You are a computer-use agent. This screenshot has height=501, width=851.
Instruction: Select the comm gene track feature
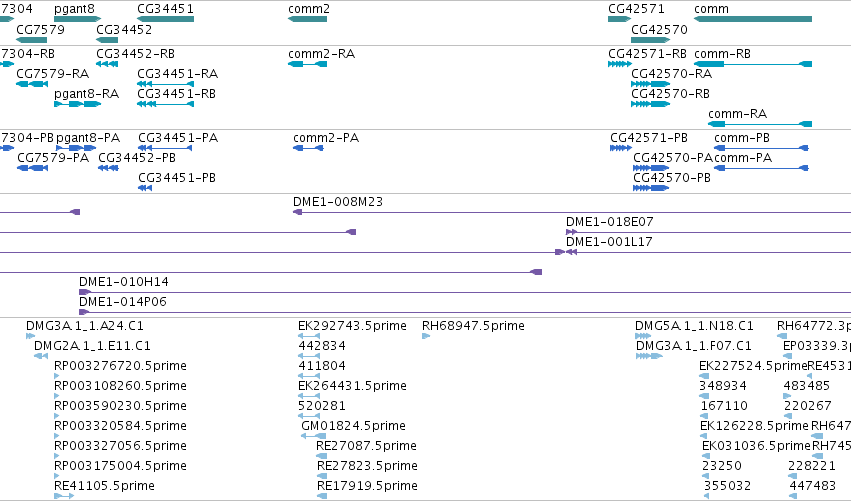pos(753,19)
